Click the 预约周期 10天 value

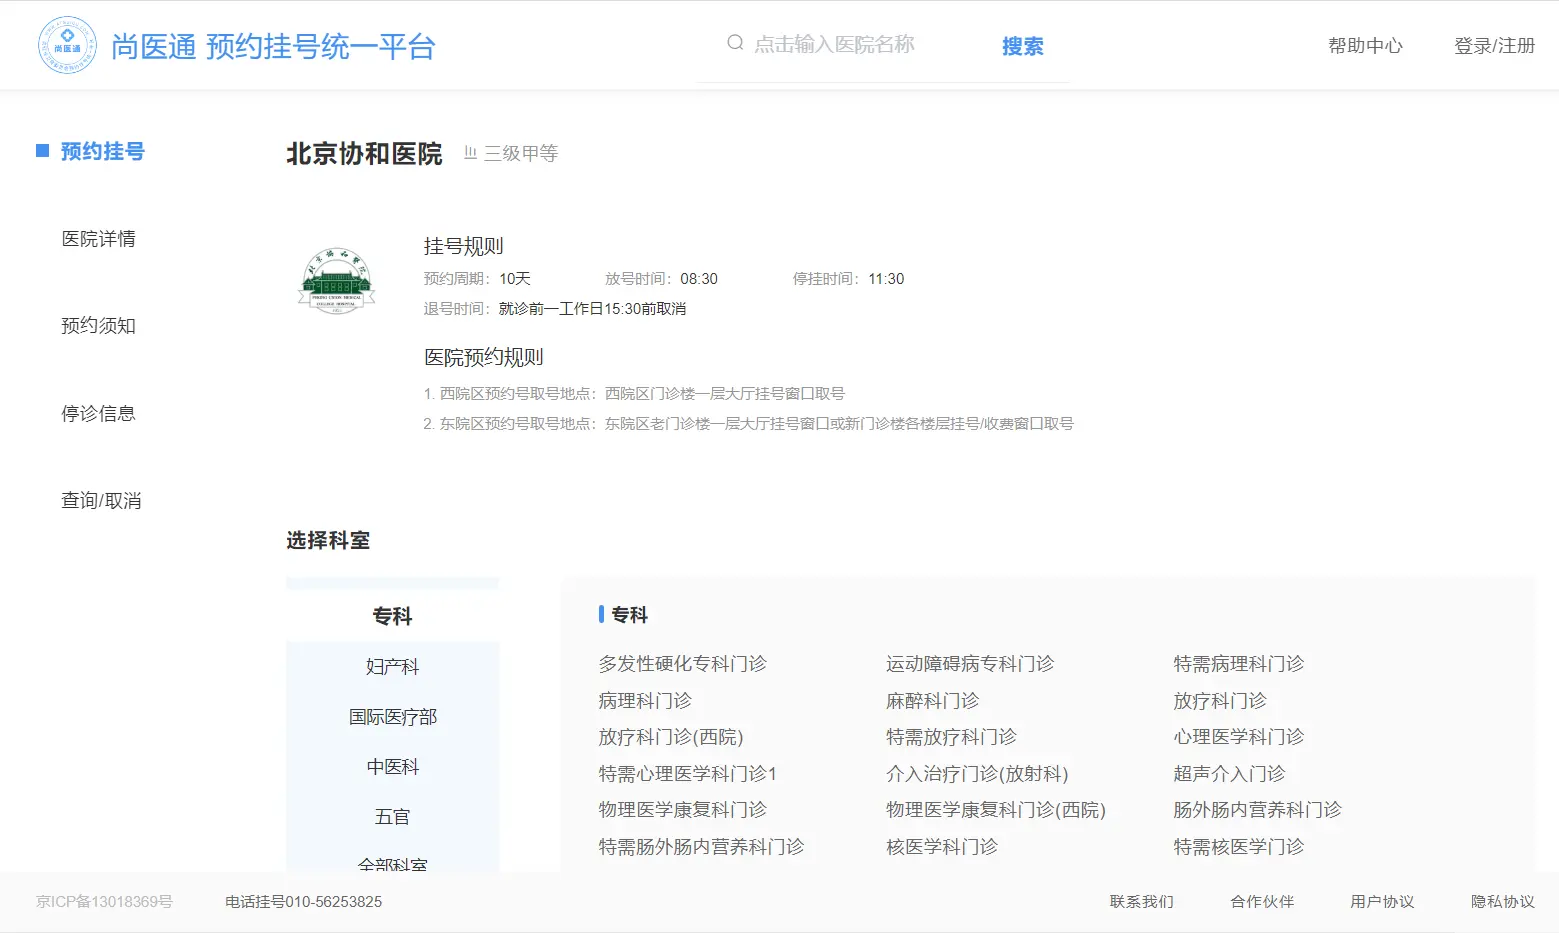[515, 279]
